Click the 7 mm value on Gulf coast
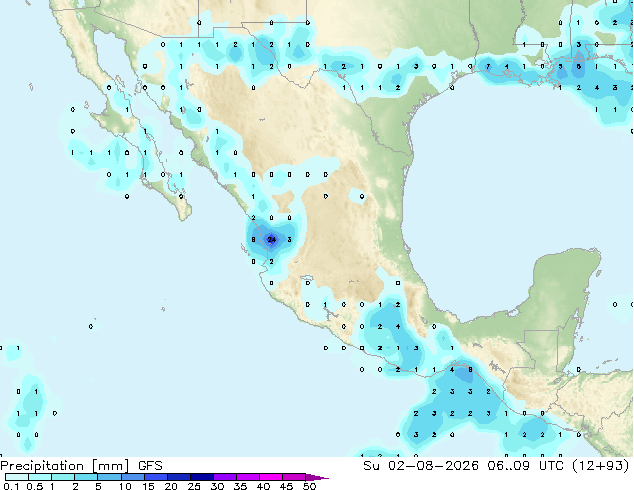This screenshot has width=634, height=490. [488, 66]
